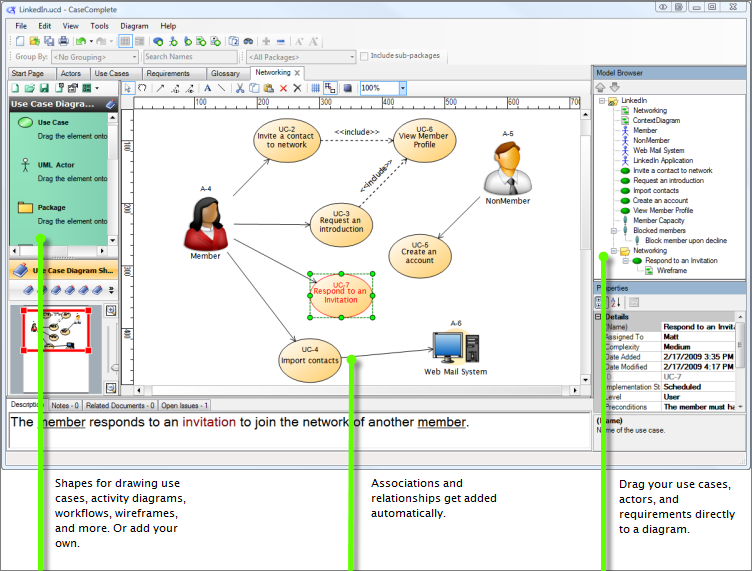This screenshot has width=752, height=571.
Task: Select ContextDiagram in Model Browser
Action: click(x=656, y=121)
